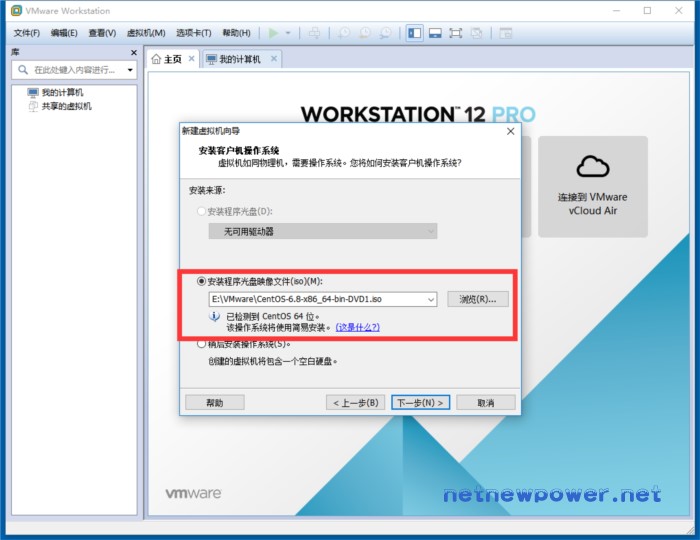Expand the ISO path combo box arrow

(x=431, y=299)
